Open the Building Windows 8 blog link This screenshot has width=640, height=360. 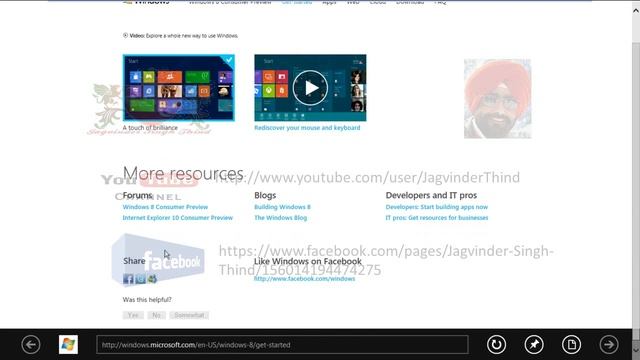click(282, 207)
